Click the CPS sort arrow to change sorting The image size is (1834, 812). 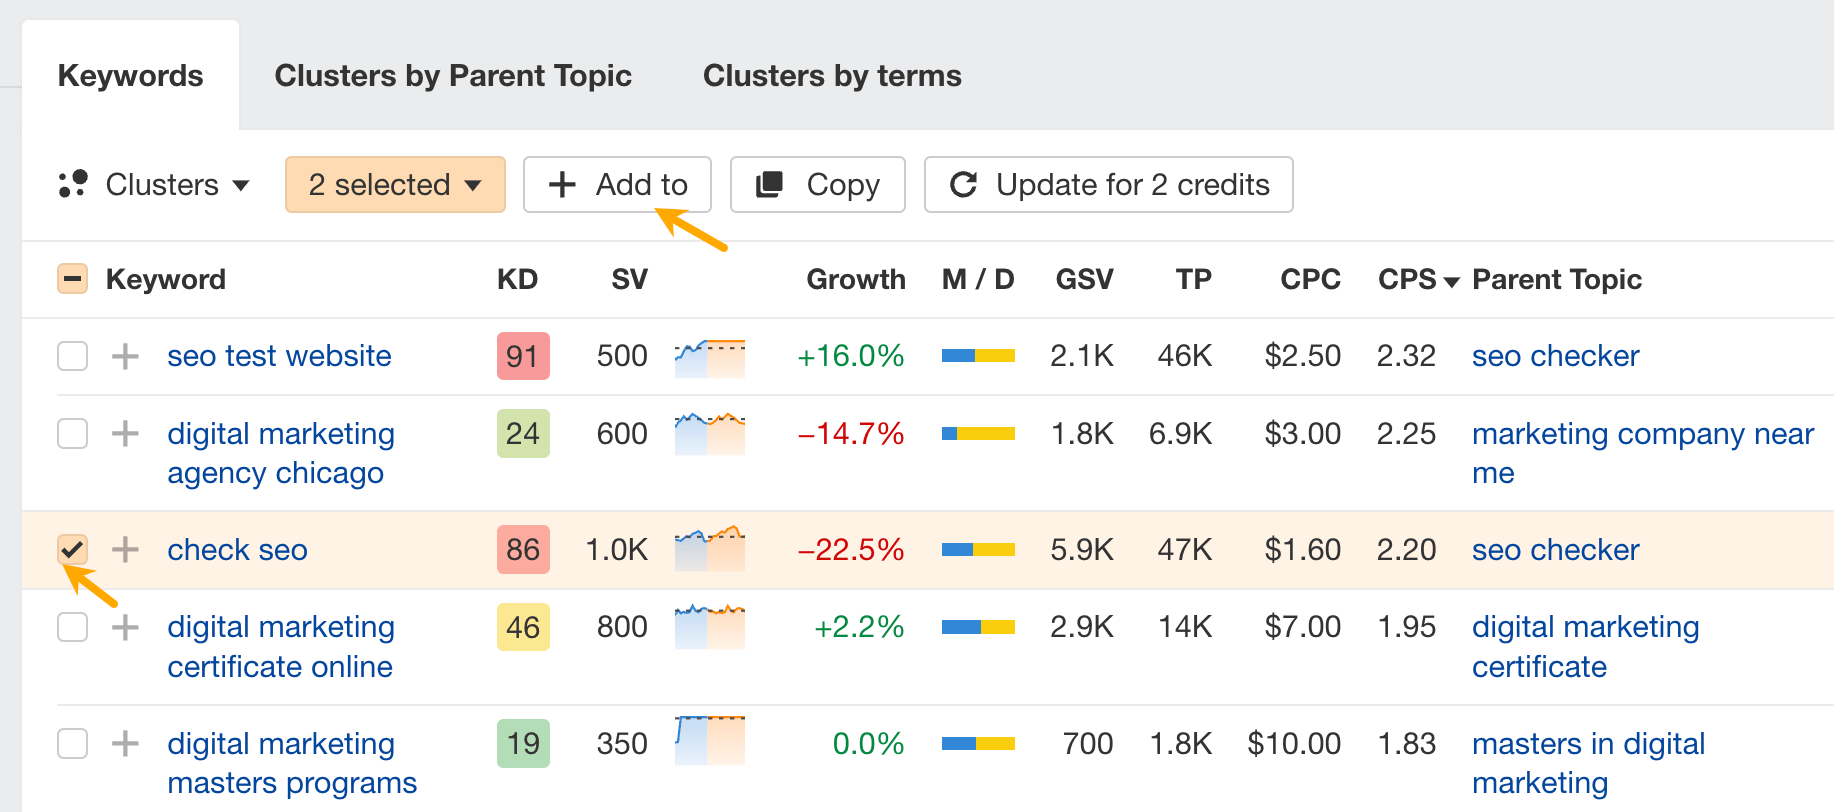pyautogui.click(x=1452, y=281)
